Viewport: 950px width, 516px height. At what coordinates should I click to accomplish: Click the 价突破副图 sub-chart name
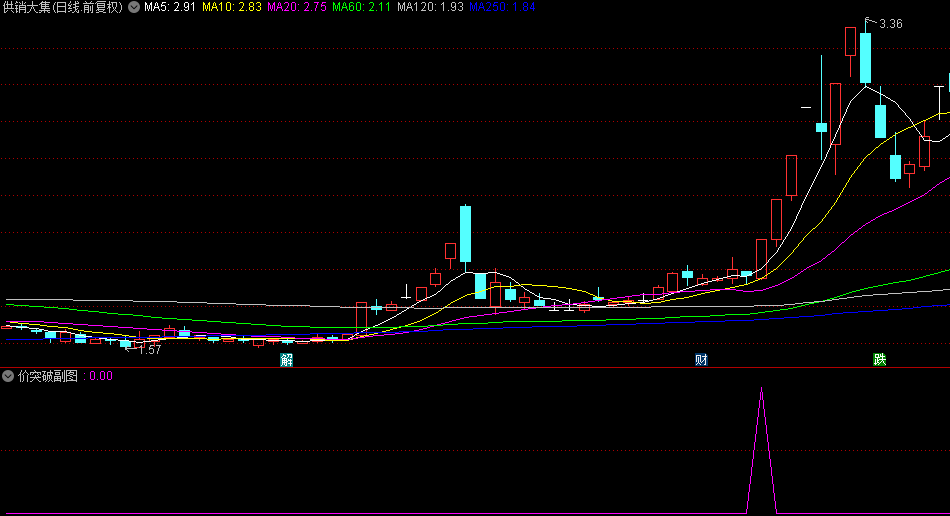pos(50,377)
